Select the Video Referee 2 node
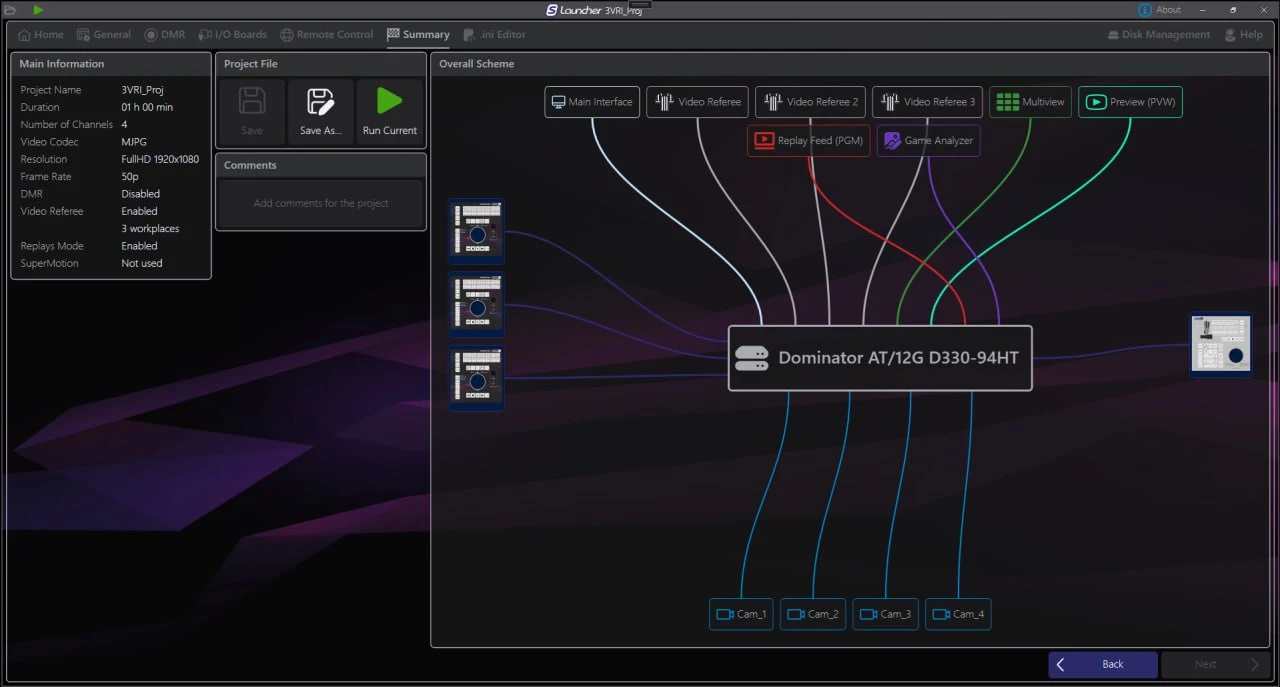Image resolution: width=1280 pixels, height=687 pixels. click(810, 102)
